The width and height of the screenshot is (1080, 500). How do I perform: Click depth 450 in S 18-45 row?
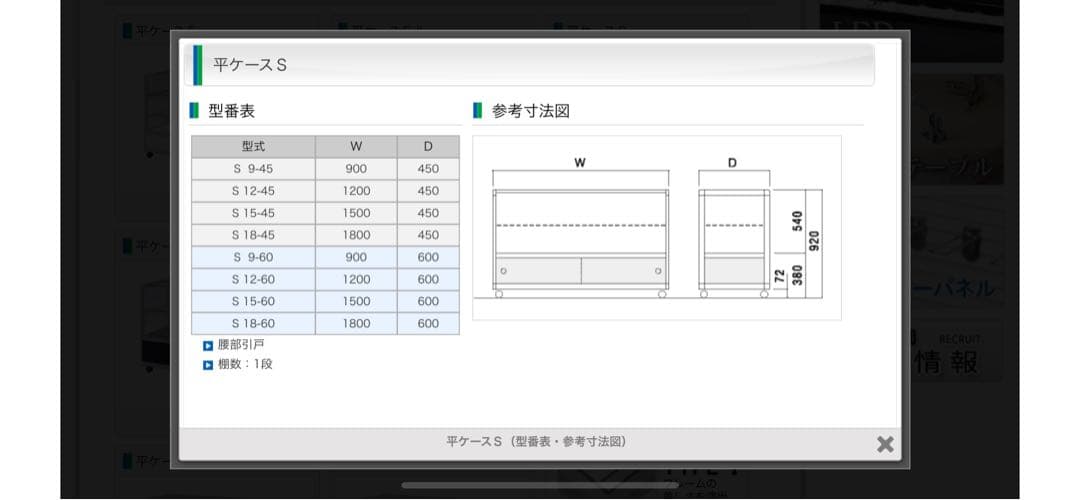(x=428, y=235)
